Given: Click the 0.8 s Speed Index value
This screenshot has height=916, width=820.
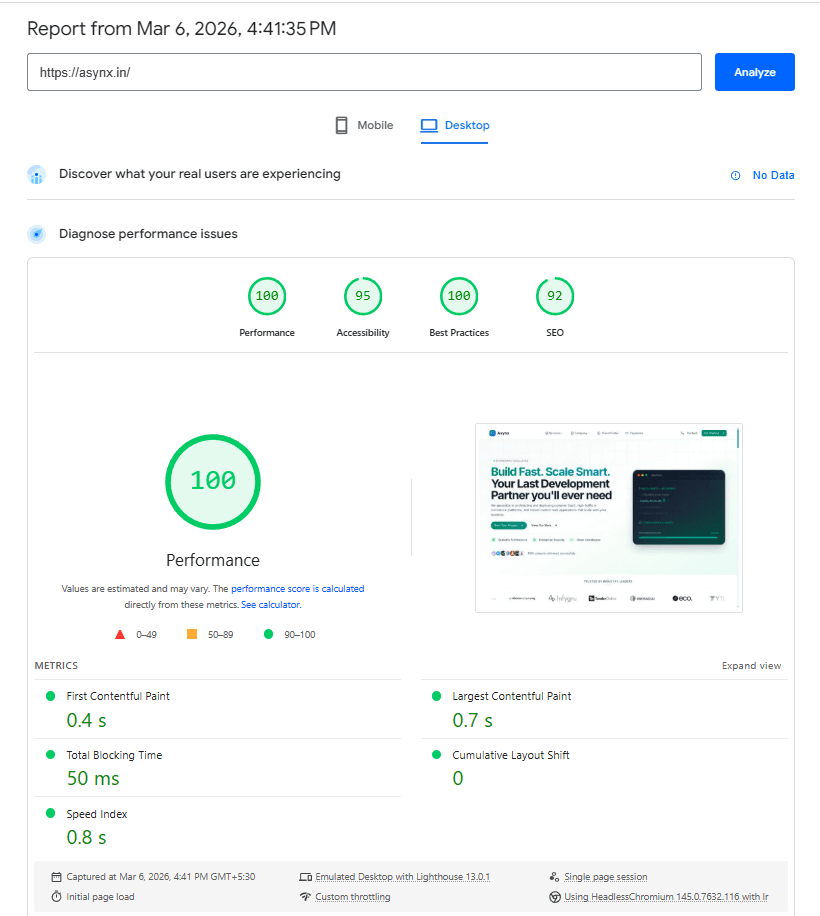Looking at the screenshot, I should [86, 837].
